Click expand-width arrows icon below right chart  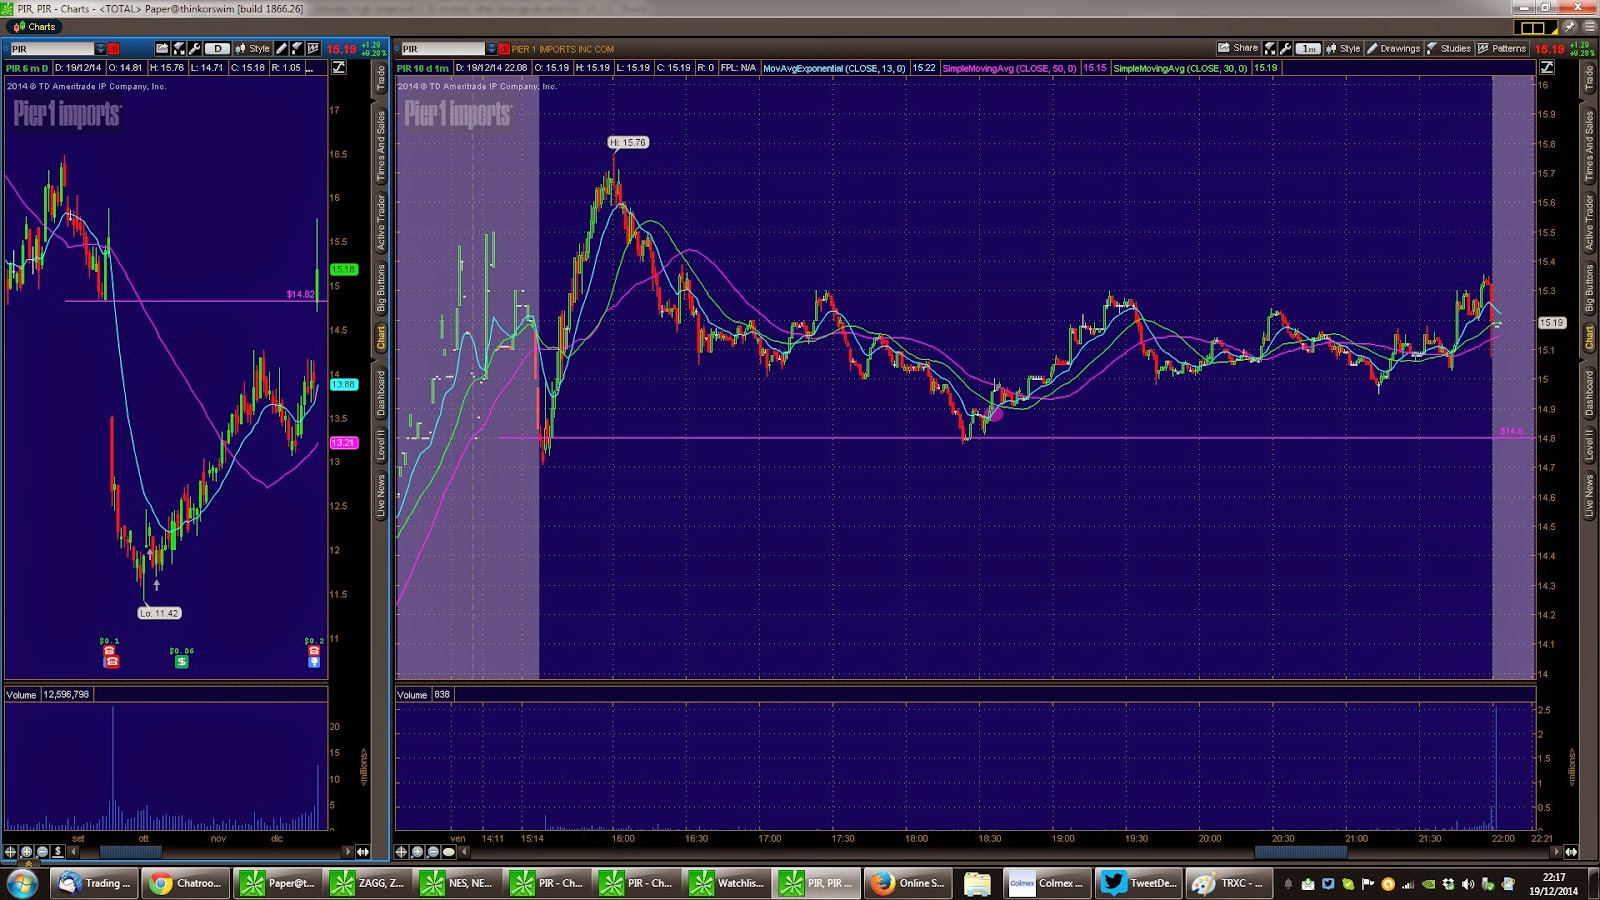pos(1571,852)
